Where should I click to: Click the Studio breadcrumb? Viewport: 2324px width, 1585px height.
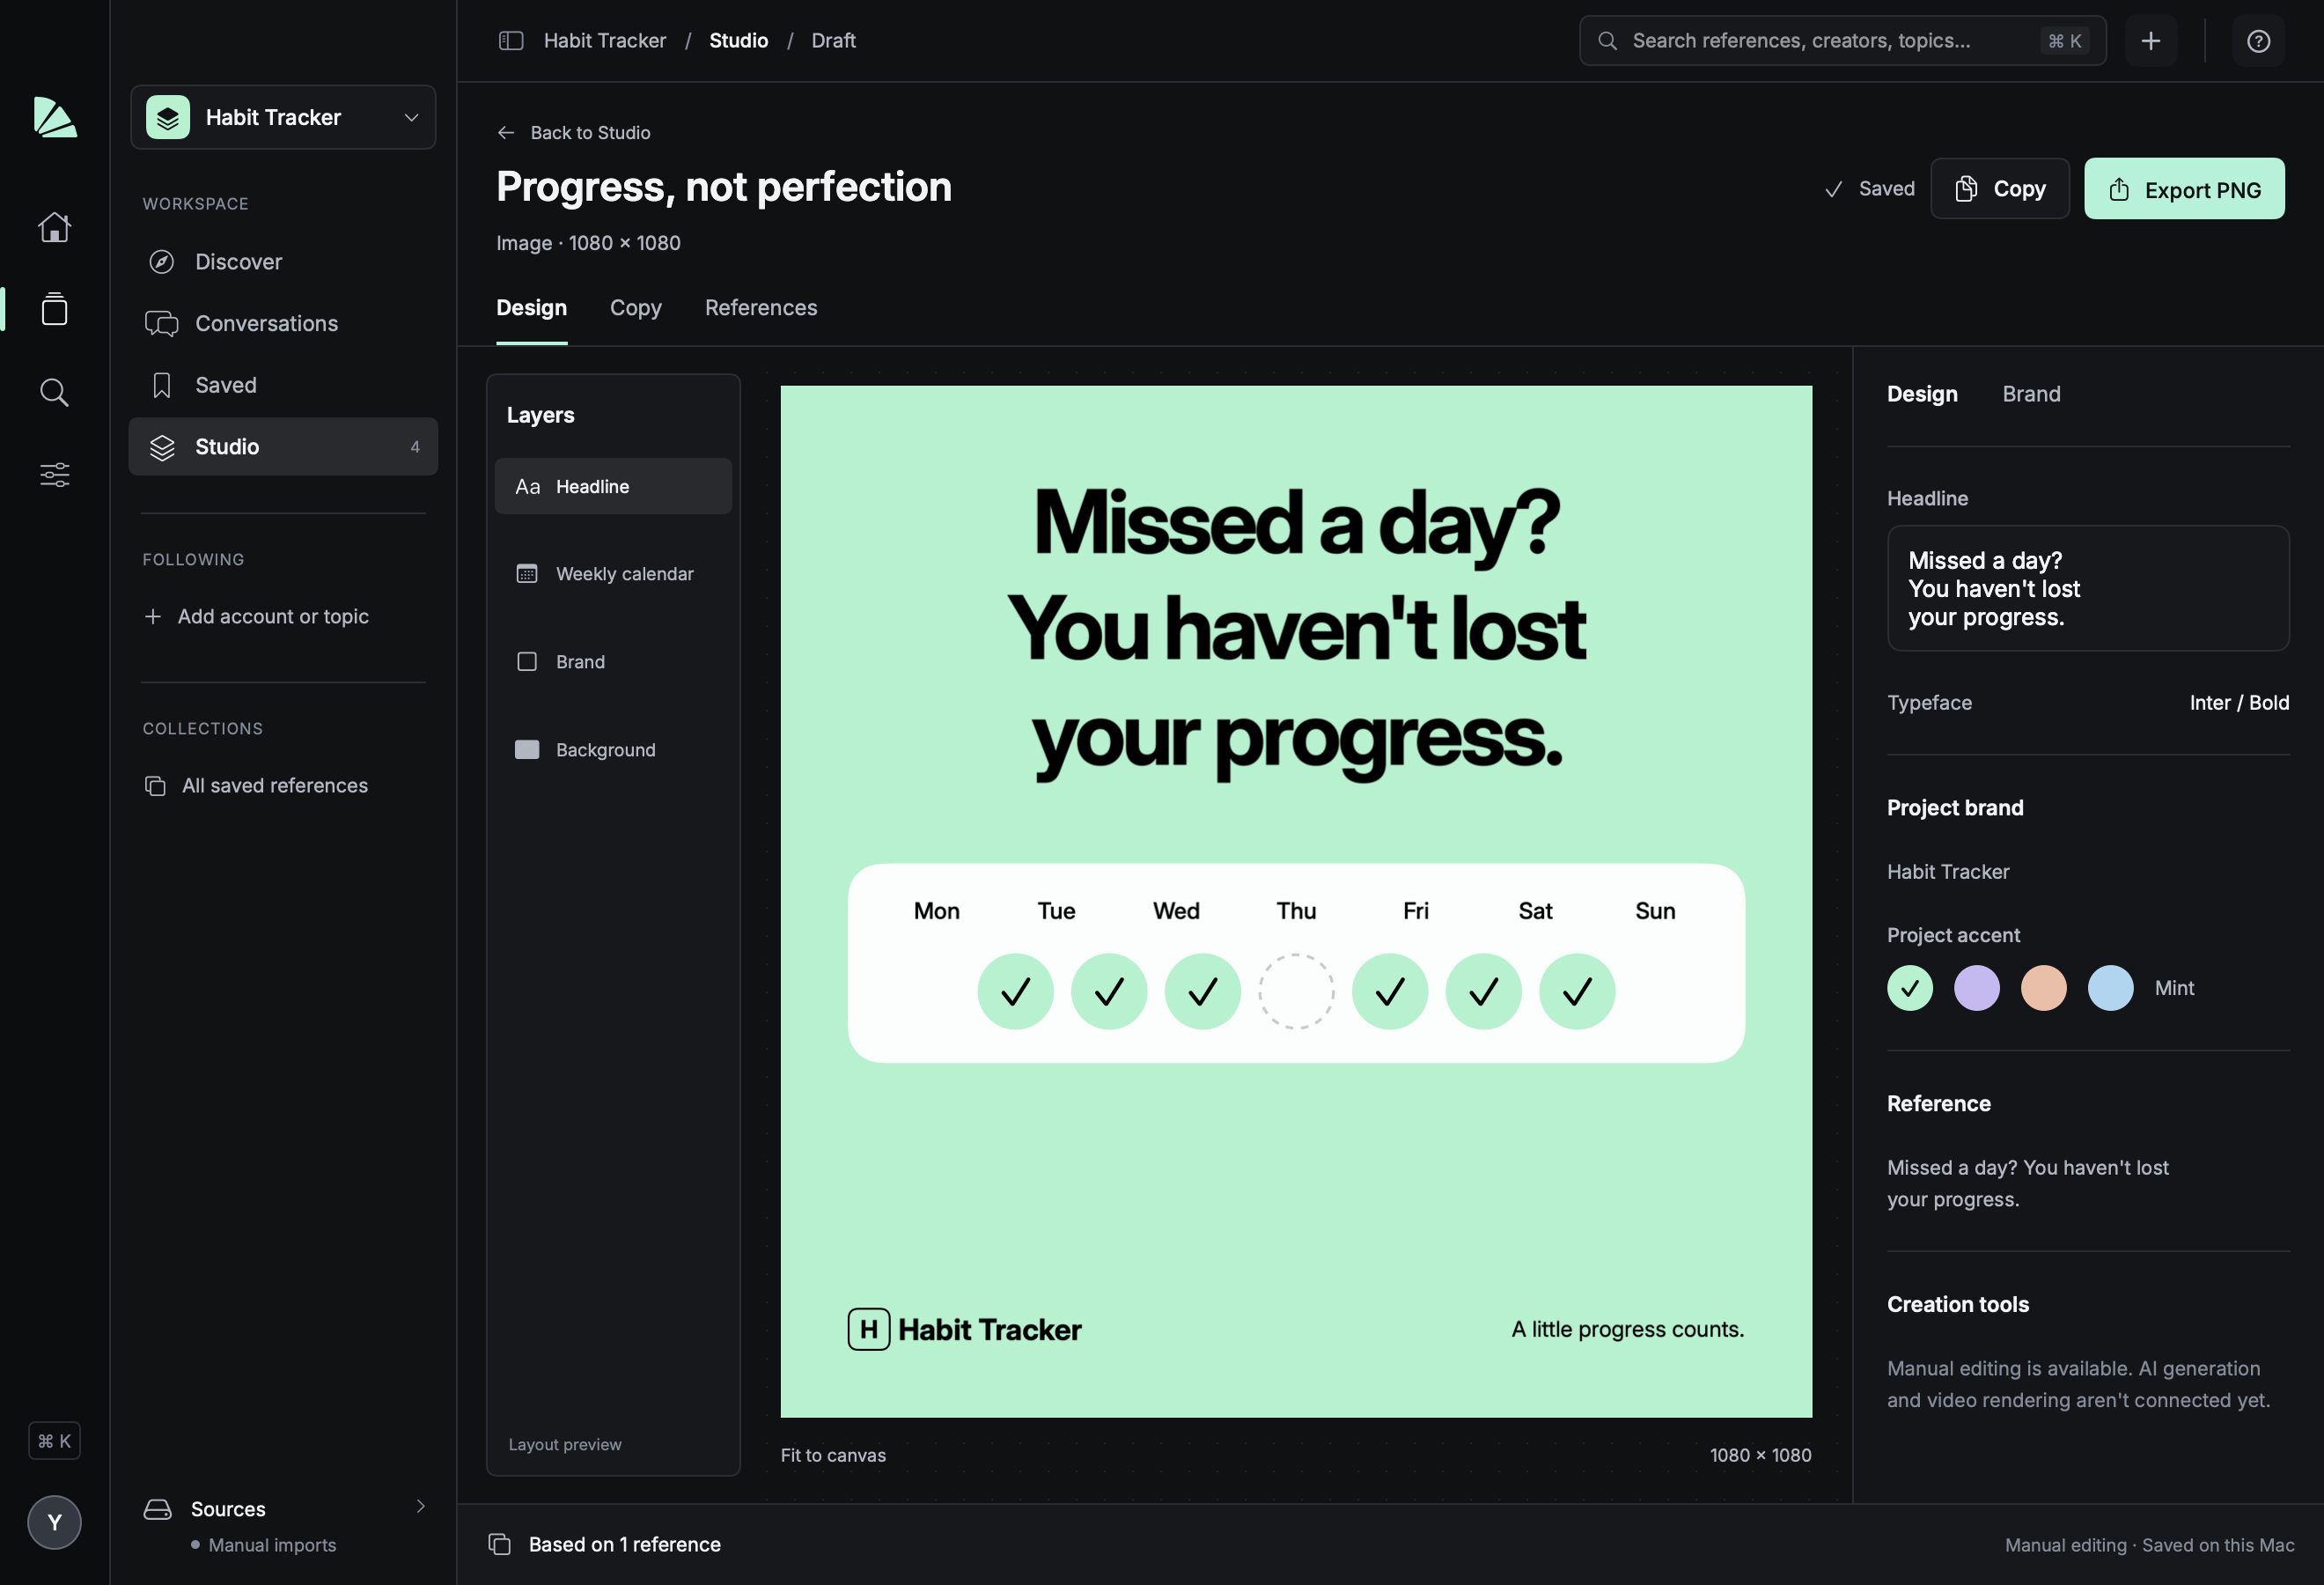[x=739, y=41]
